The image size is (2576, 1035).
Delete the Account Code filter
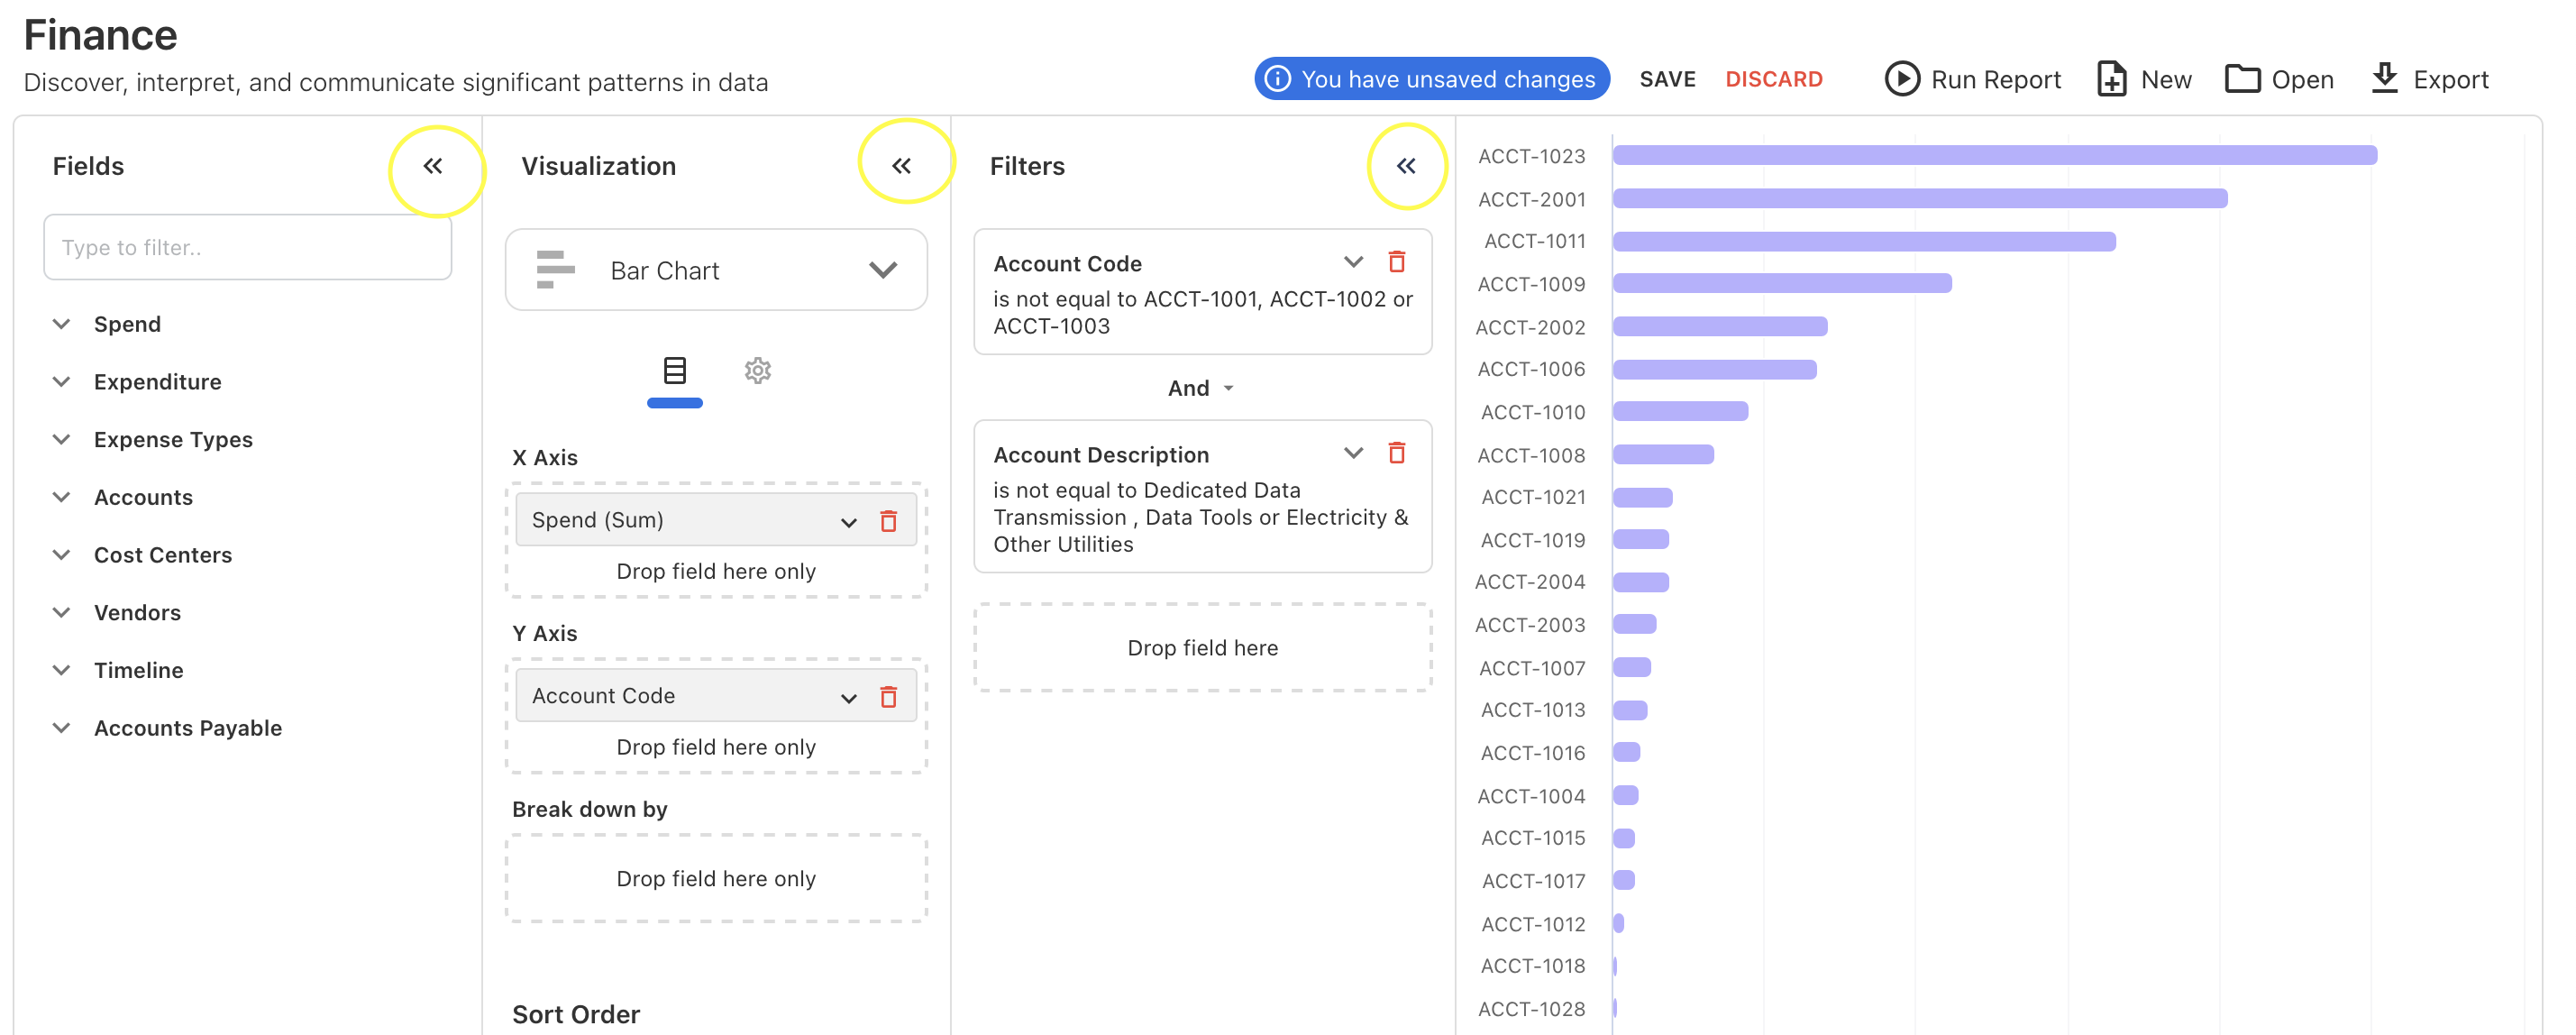tap(1396, 262)
